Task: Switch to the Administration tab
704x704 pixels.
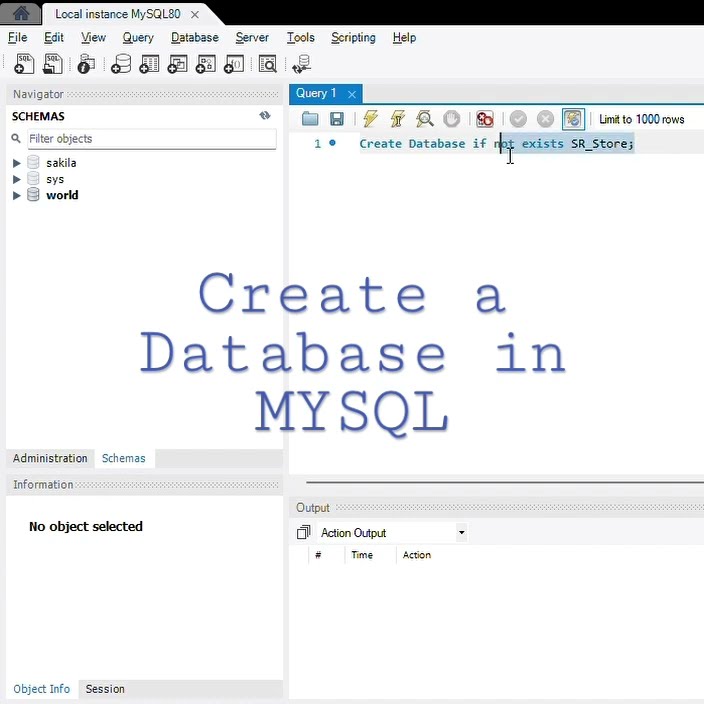Action: click(x=50, y=458)
